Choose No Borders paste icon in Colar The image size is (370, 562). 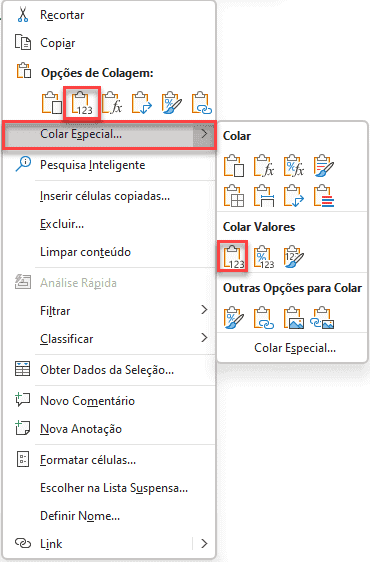tap(233, 196)
